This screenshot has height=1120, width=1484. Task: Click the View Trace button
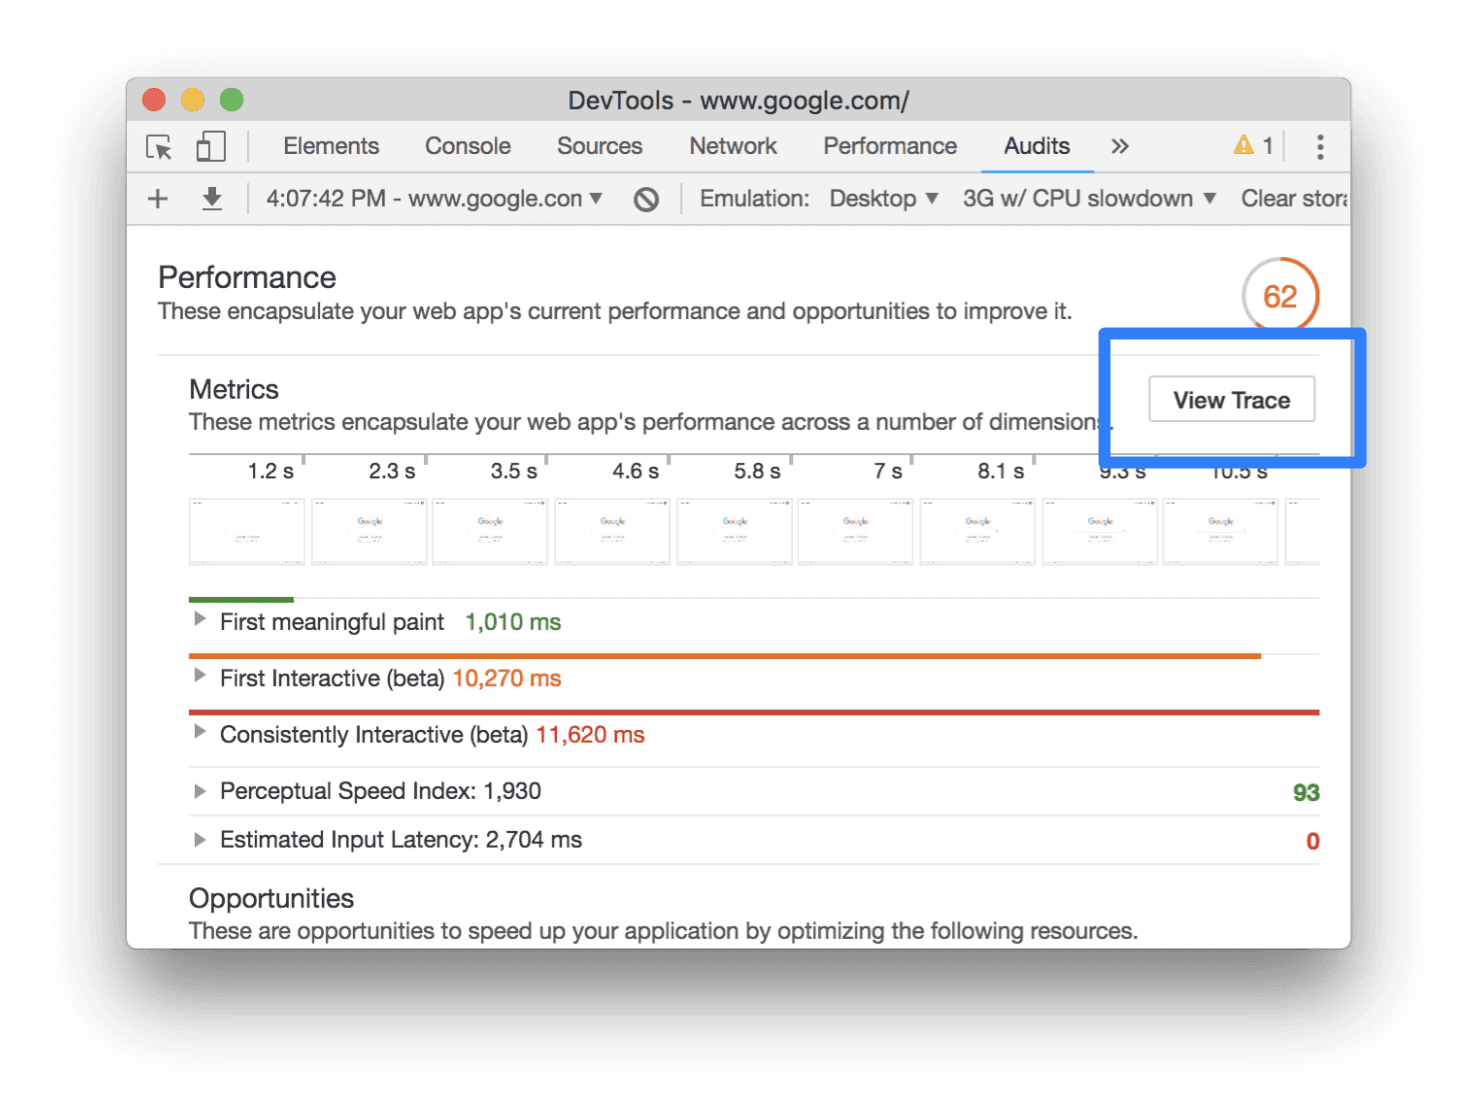1231,400
